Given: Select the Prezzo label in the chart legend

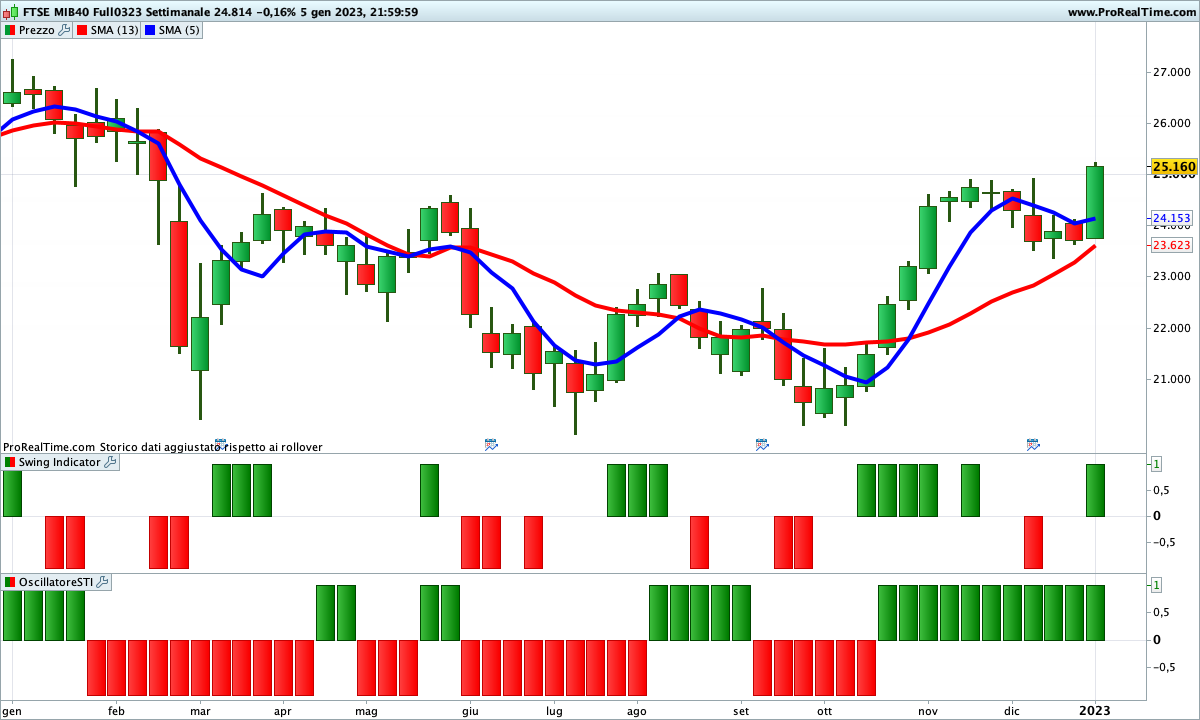Looking at the screenshot, I should click(x=37, y=30).
